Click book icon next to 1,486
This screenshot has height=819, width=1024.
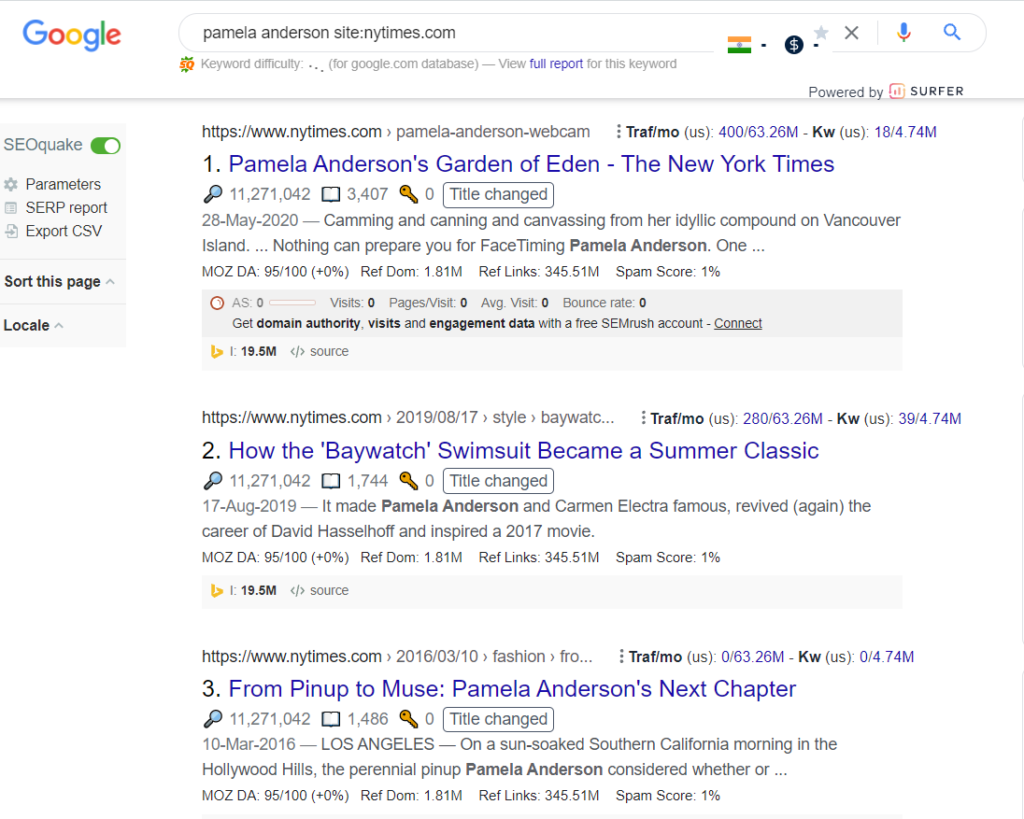pos(331,720)
